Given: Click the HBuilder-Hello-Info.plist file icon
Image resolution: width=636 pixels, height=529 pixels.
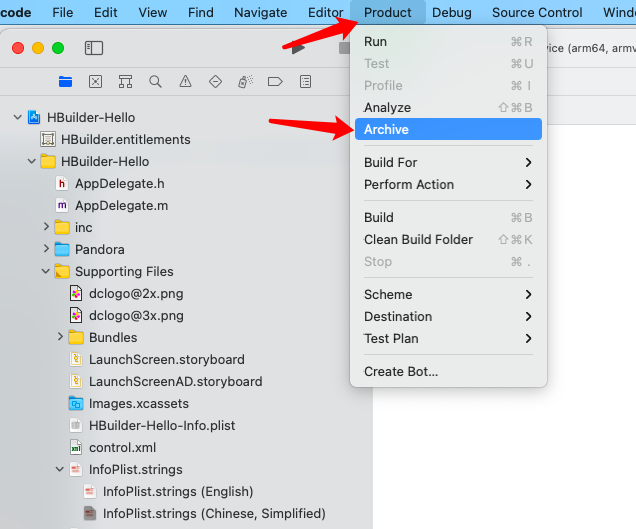Looking at the screenshot, I should [76, 425].
